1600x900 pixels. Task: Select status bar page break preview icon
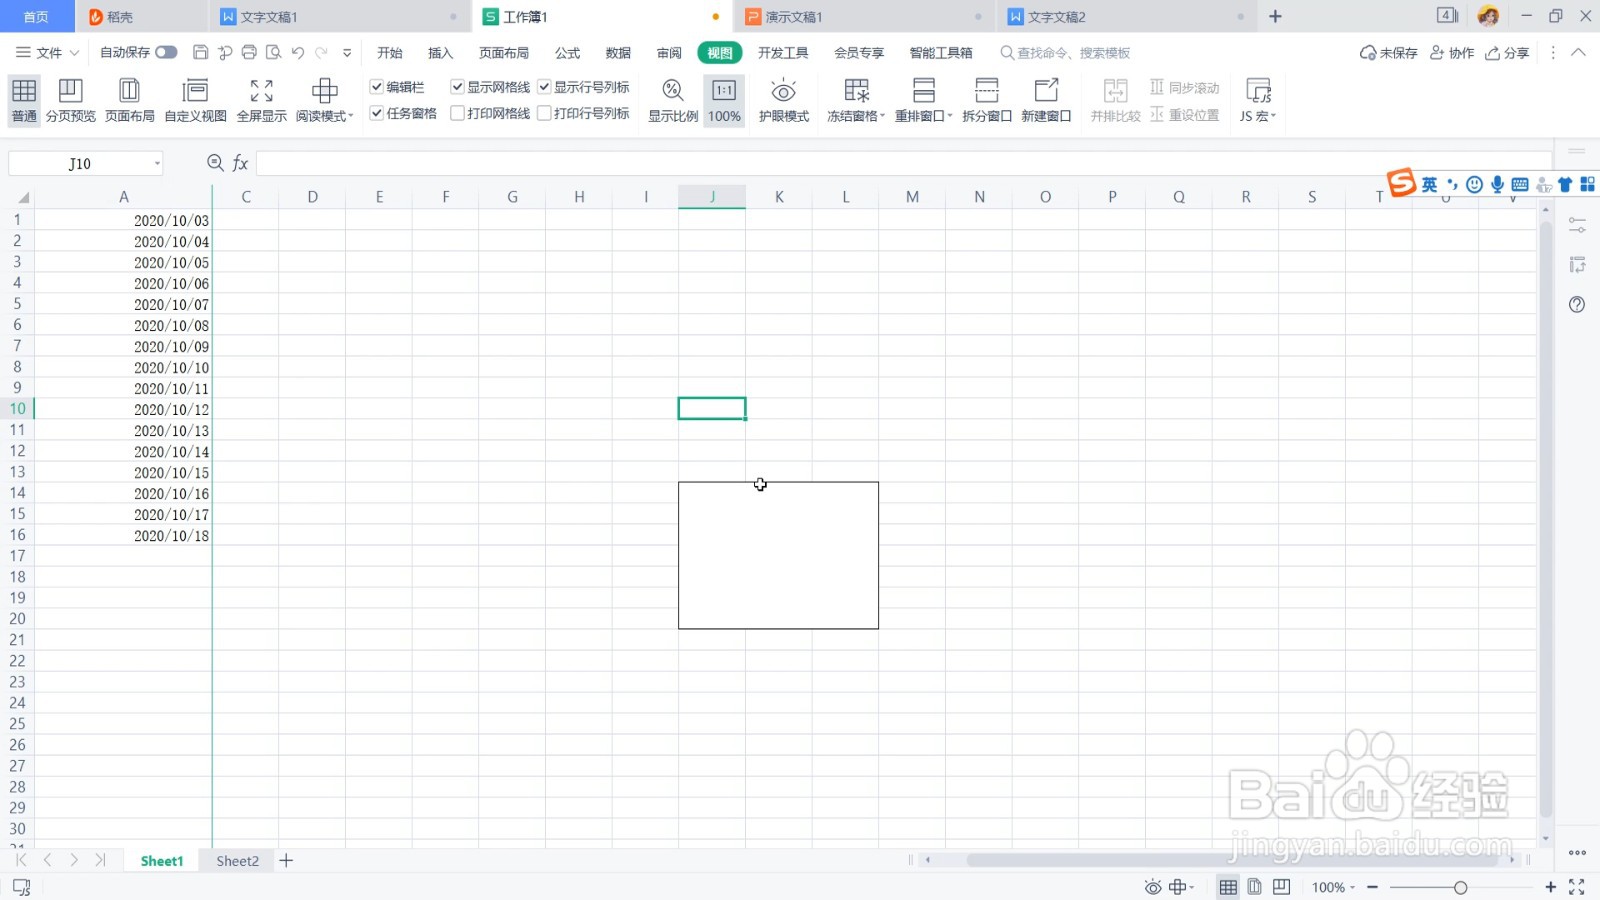(1281, 887)
